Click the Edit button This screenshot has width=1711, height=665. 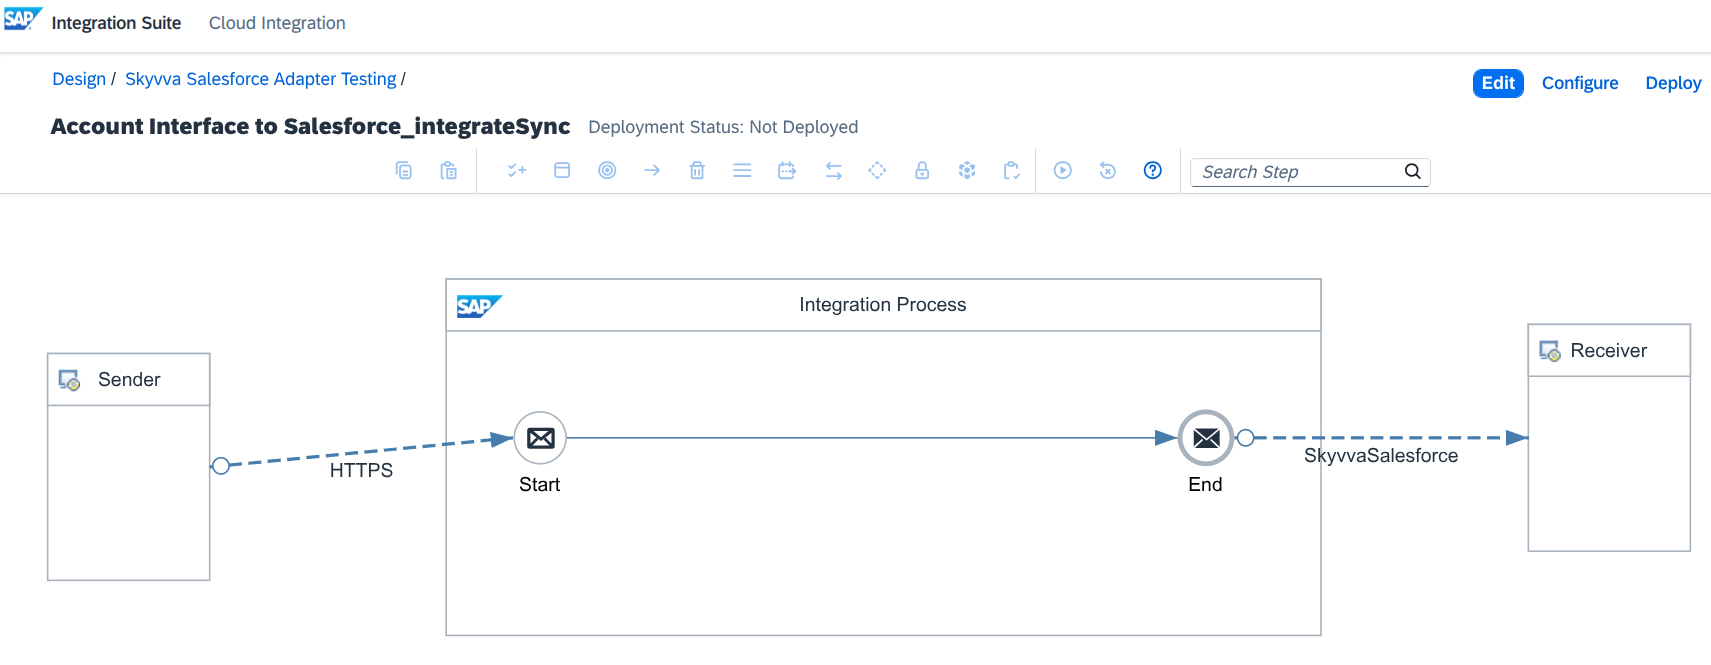1498,83
